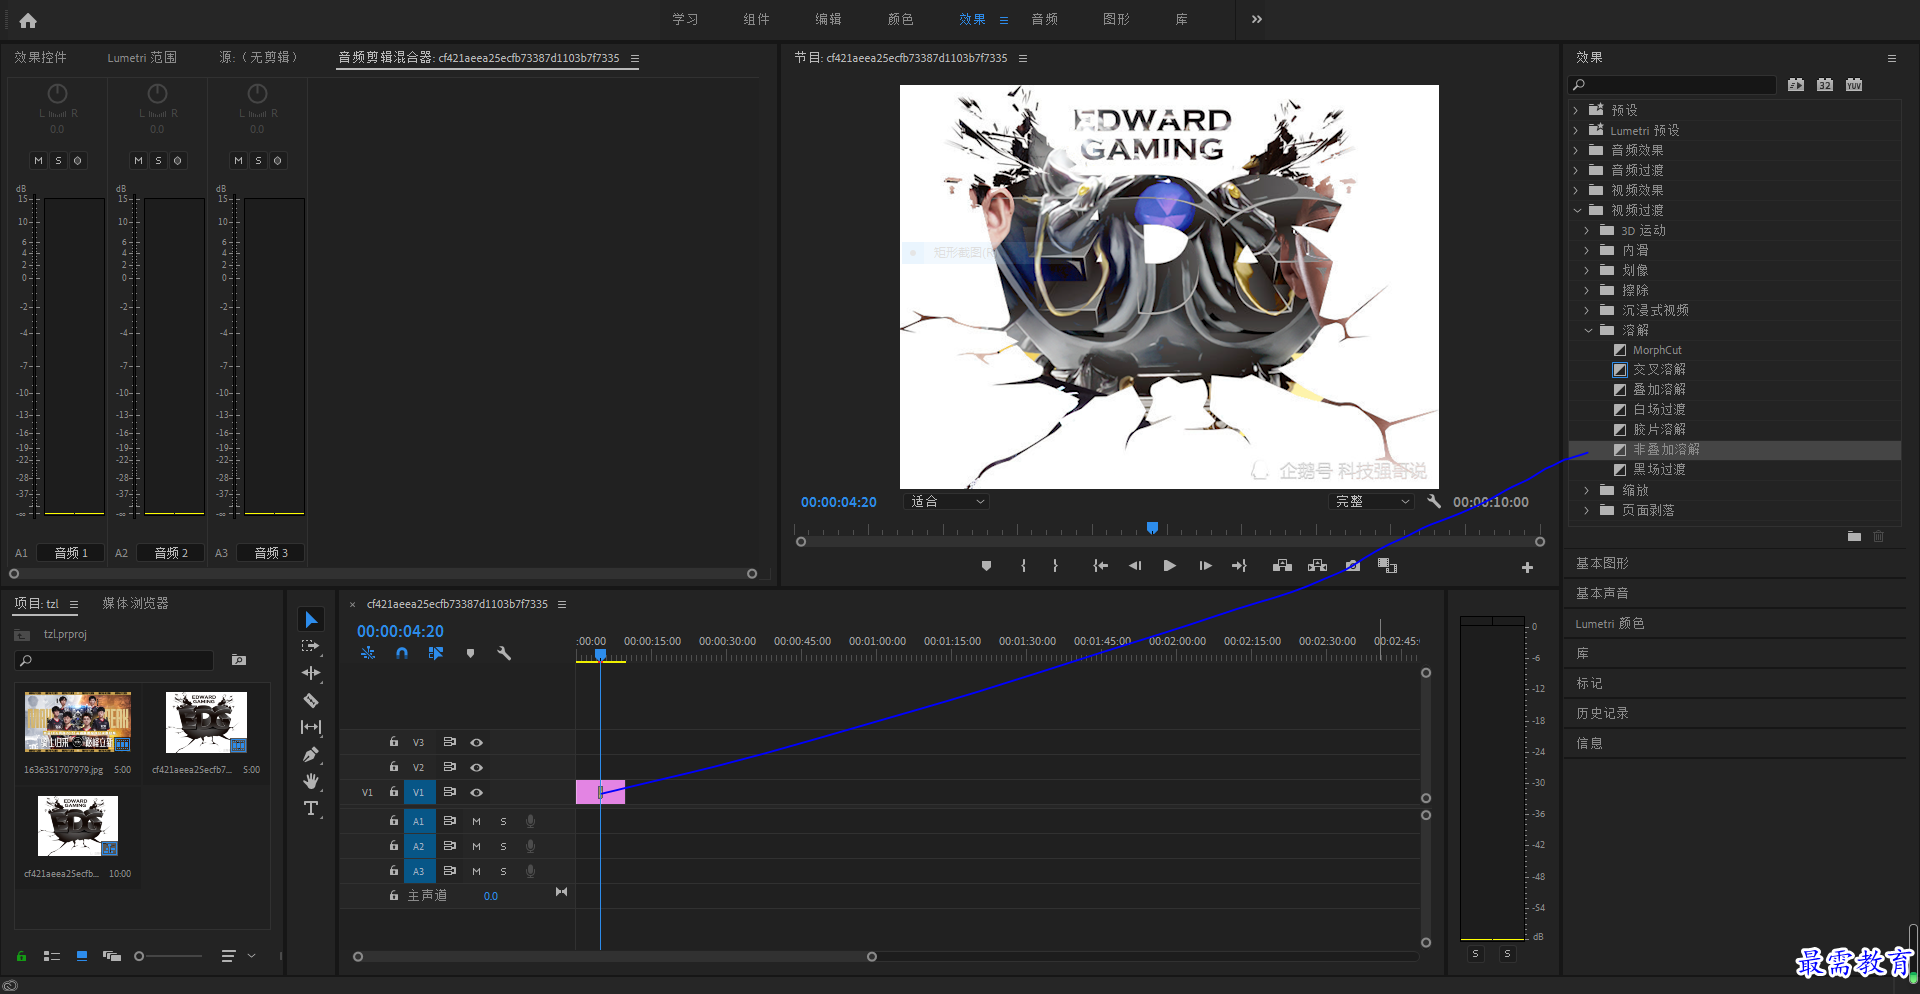Select the Ripple Edit tool
This screenshot has width=1920, height=994.
coord(311,673)
